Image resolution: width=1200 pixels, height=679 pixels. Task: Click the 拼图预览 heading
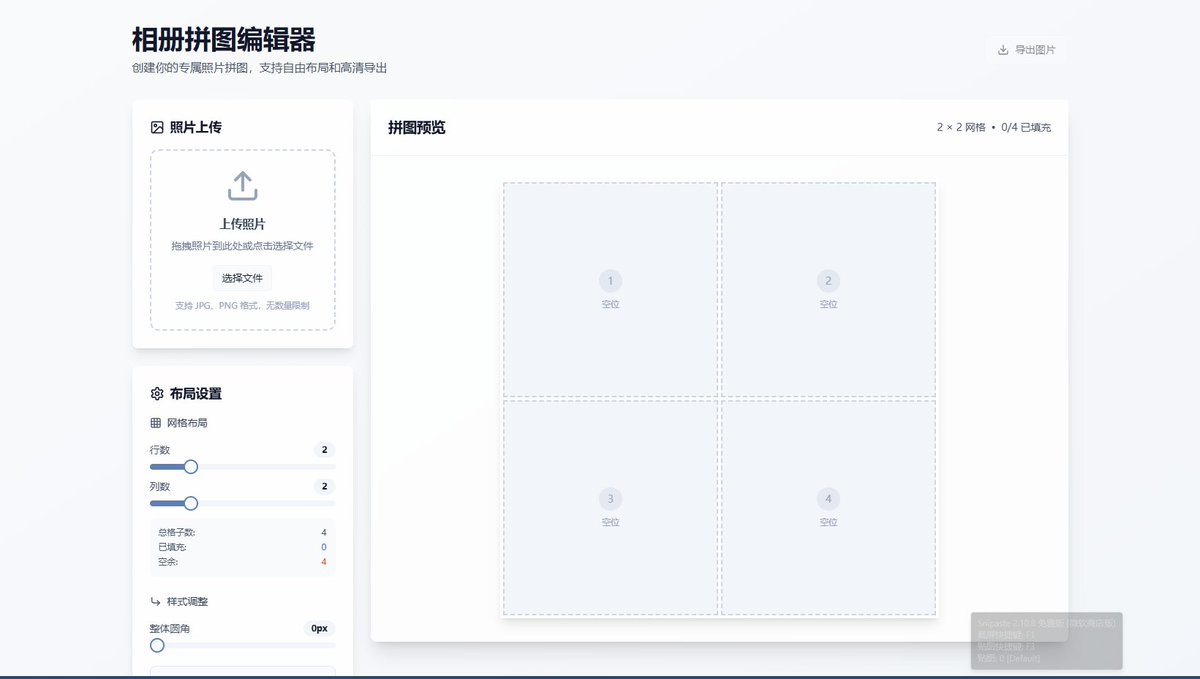pyautogui.click(x=417, y=128)
